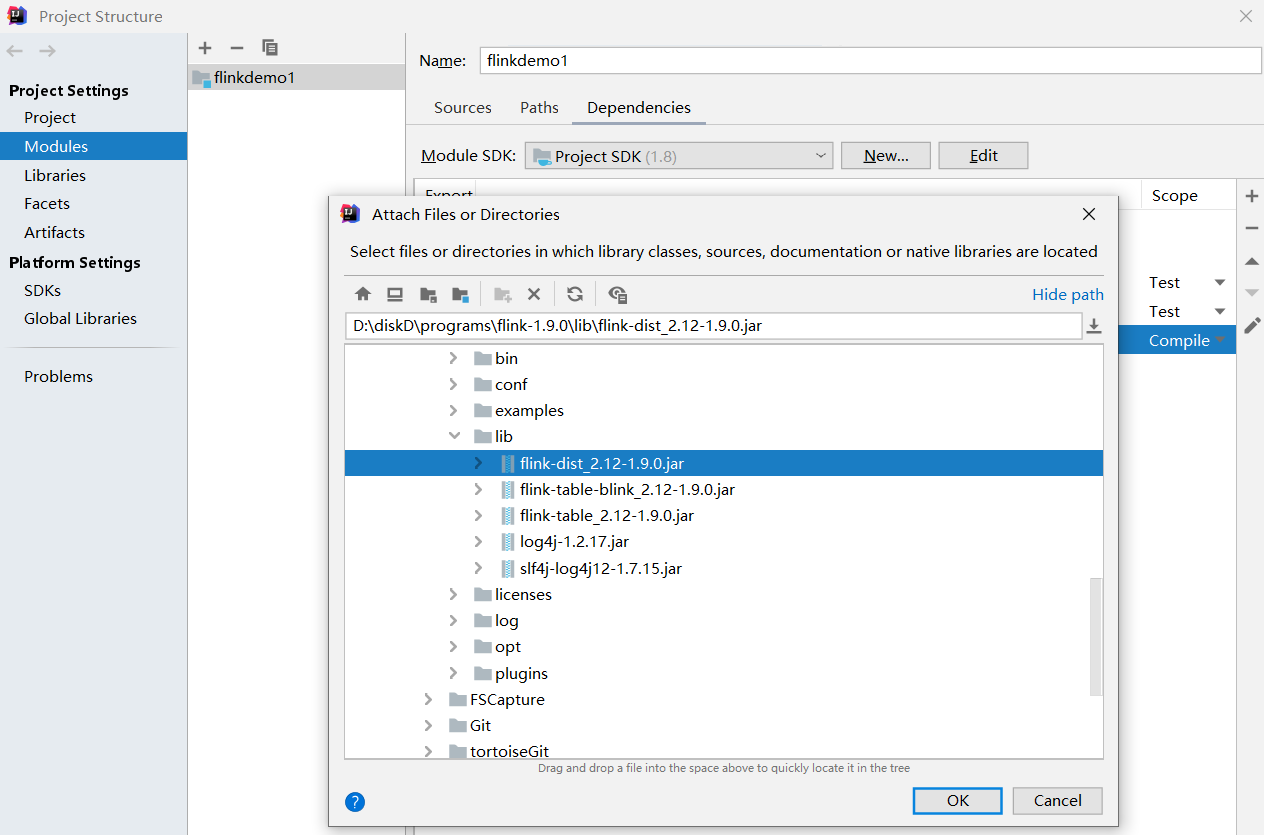
Task: Click the Home directory icon
Action: (x=362, y=294)
